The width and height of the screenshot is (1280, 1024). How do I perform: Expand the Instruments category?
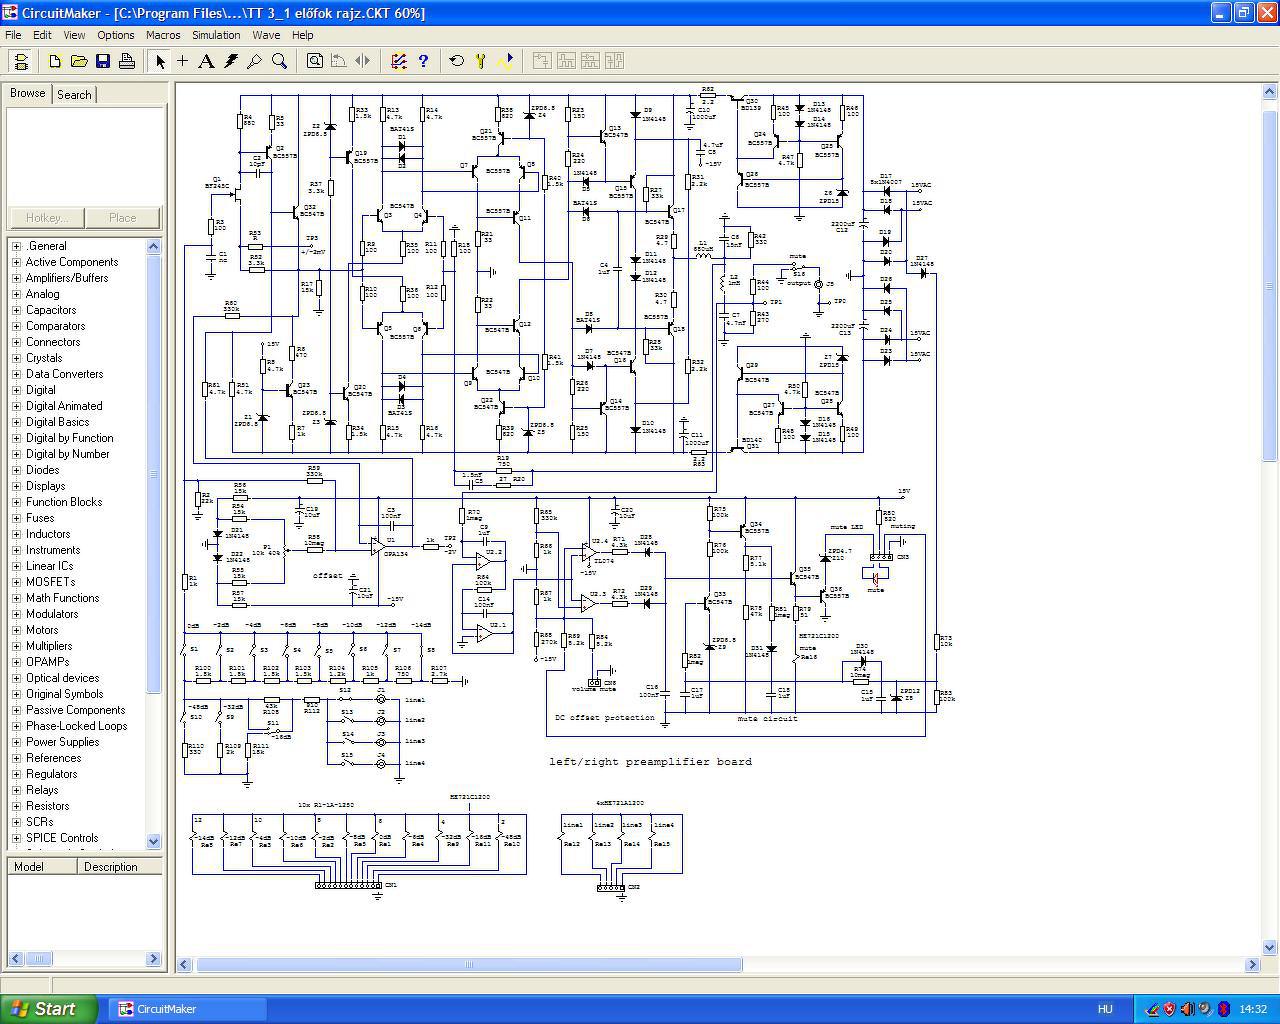pos(16,550)
